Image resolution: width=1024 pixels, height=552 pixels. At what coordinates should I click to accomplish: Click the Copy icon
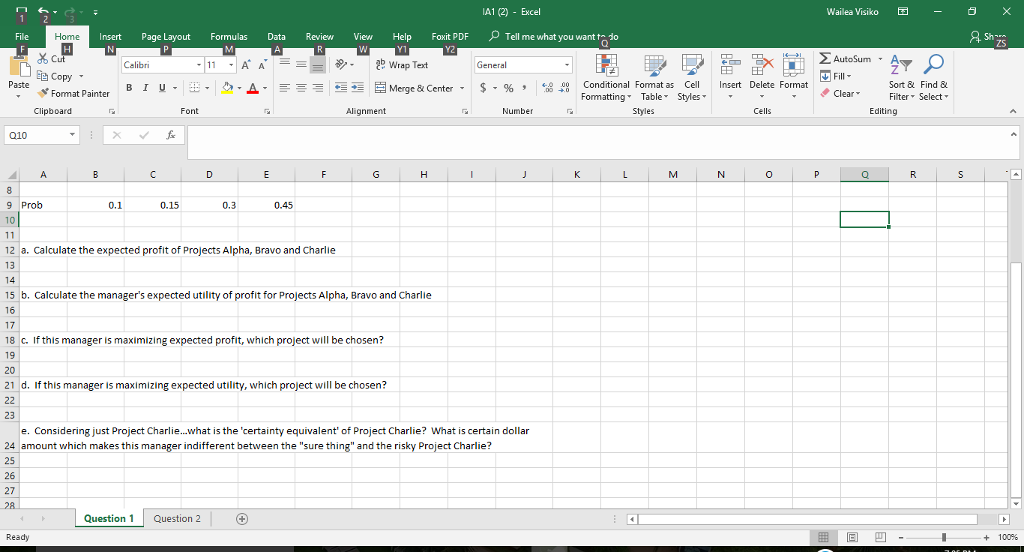(x=42, y=76)
